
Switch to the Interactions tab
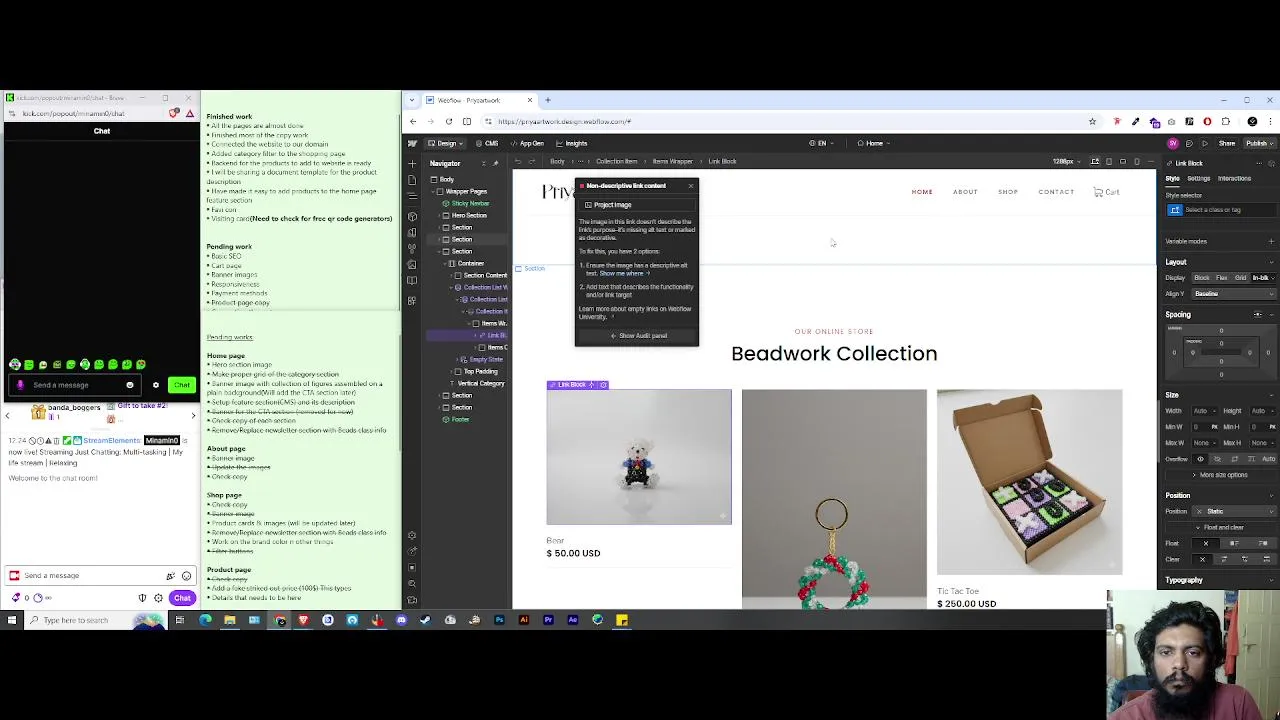[x=1234, y=179]
